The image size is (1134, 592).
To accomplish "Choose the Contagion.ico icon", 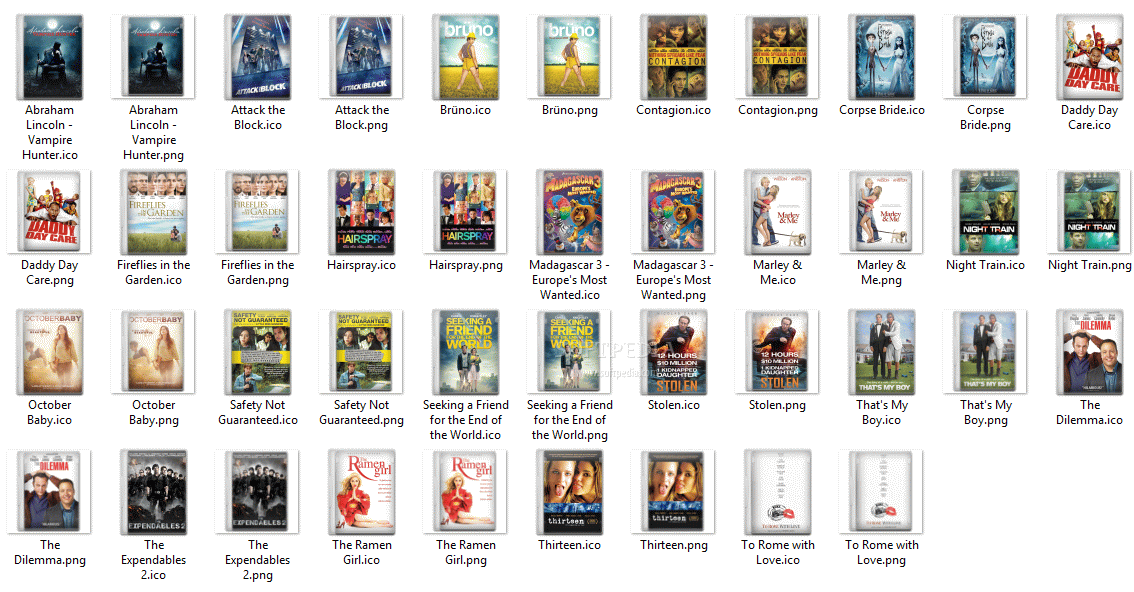I will click(x=674, y=57).
